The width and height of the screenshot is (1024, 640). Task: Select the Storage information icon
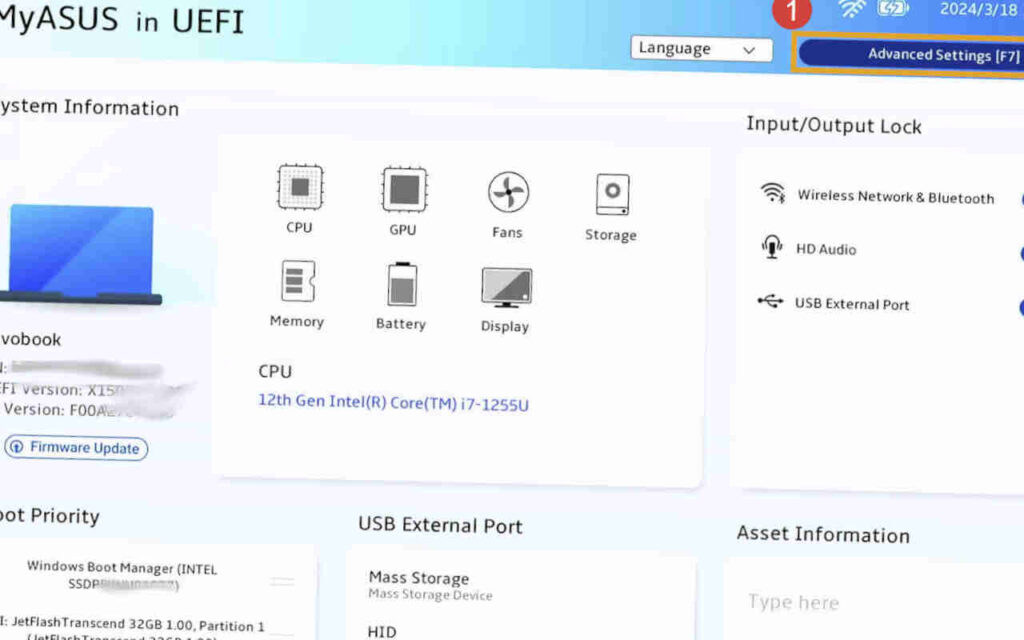click(612, 195)
